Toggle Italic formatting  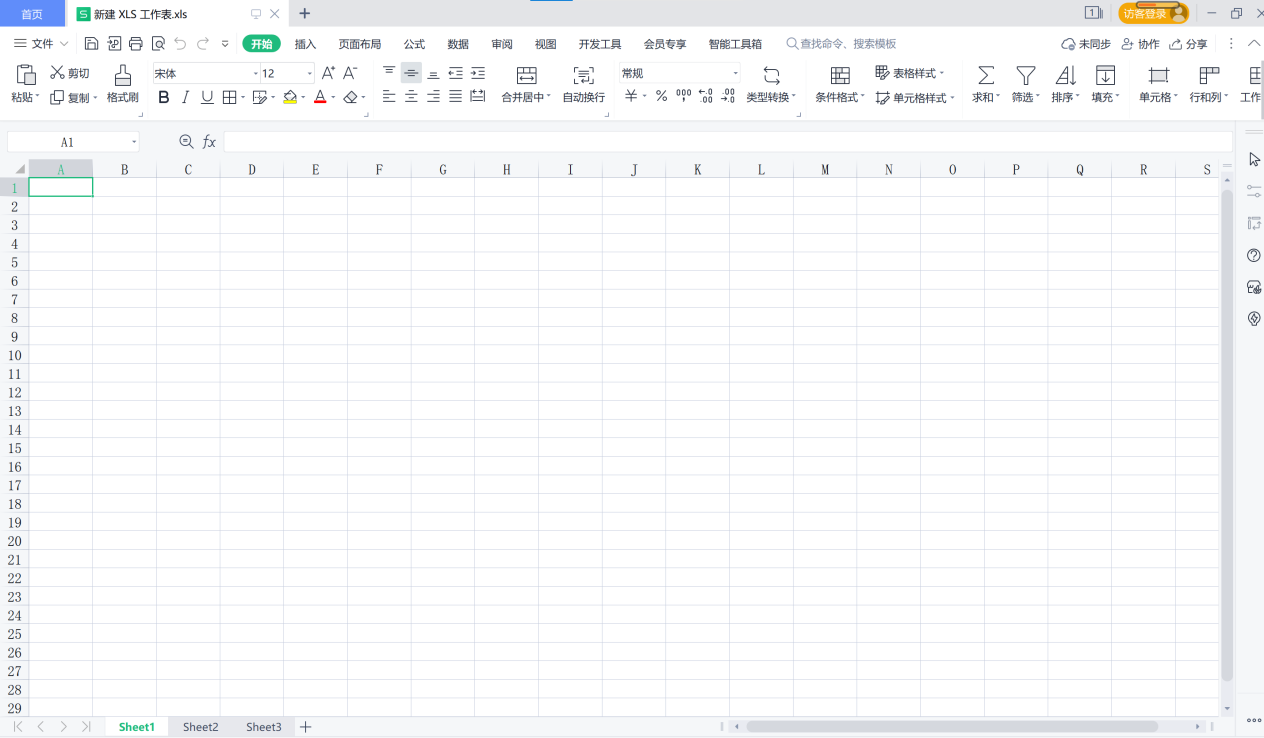tap(185, 97)
